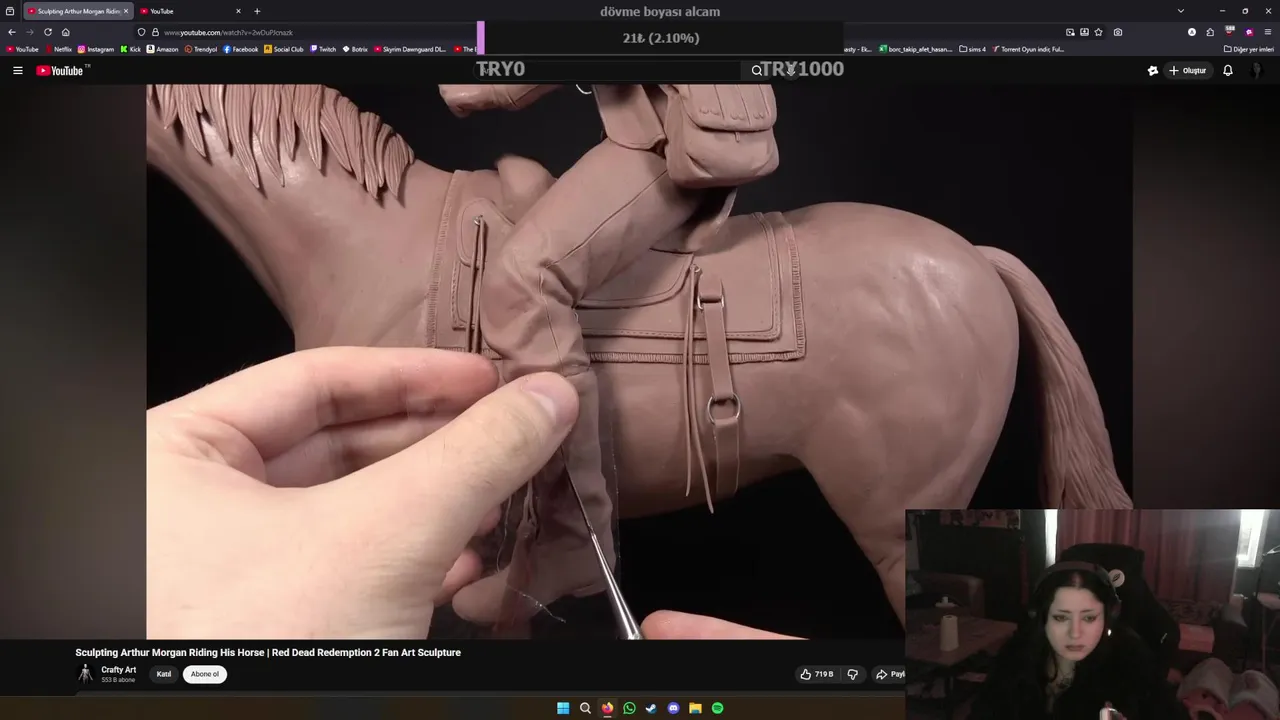Click the Crafty Art channel avatar
1280x720 pixels.
(x=86, y=674)
